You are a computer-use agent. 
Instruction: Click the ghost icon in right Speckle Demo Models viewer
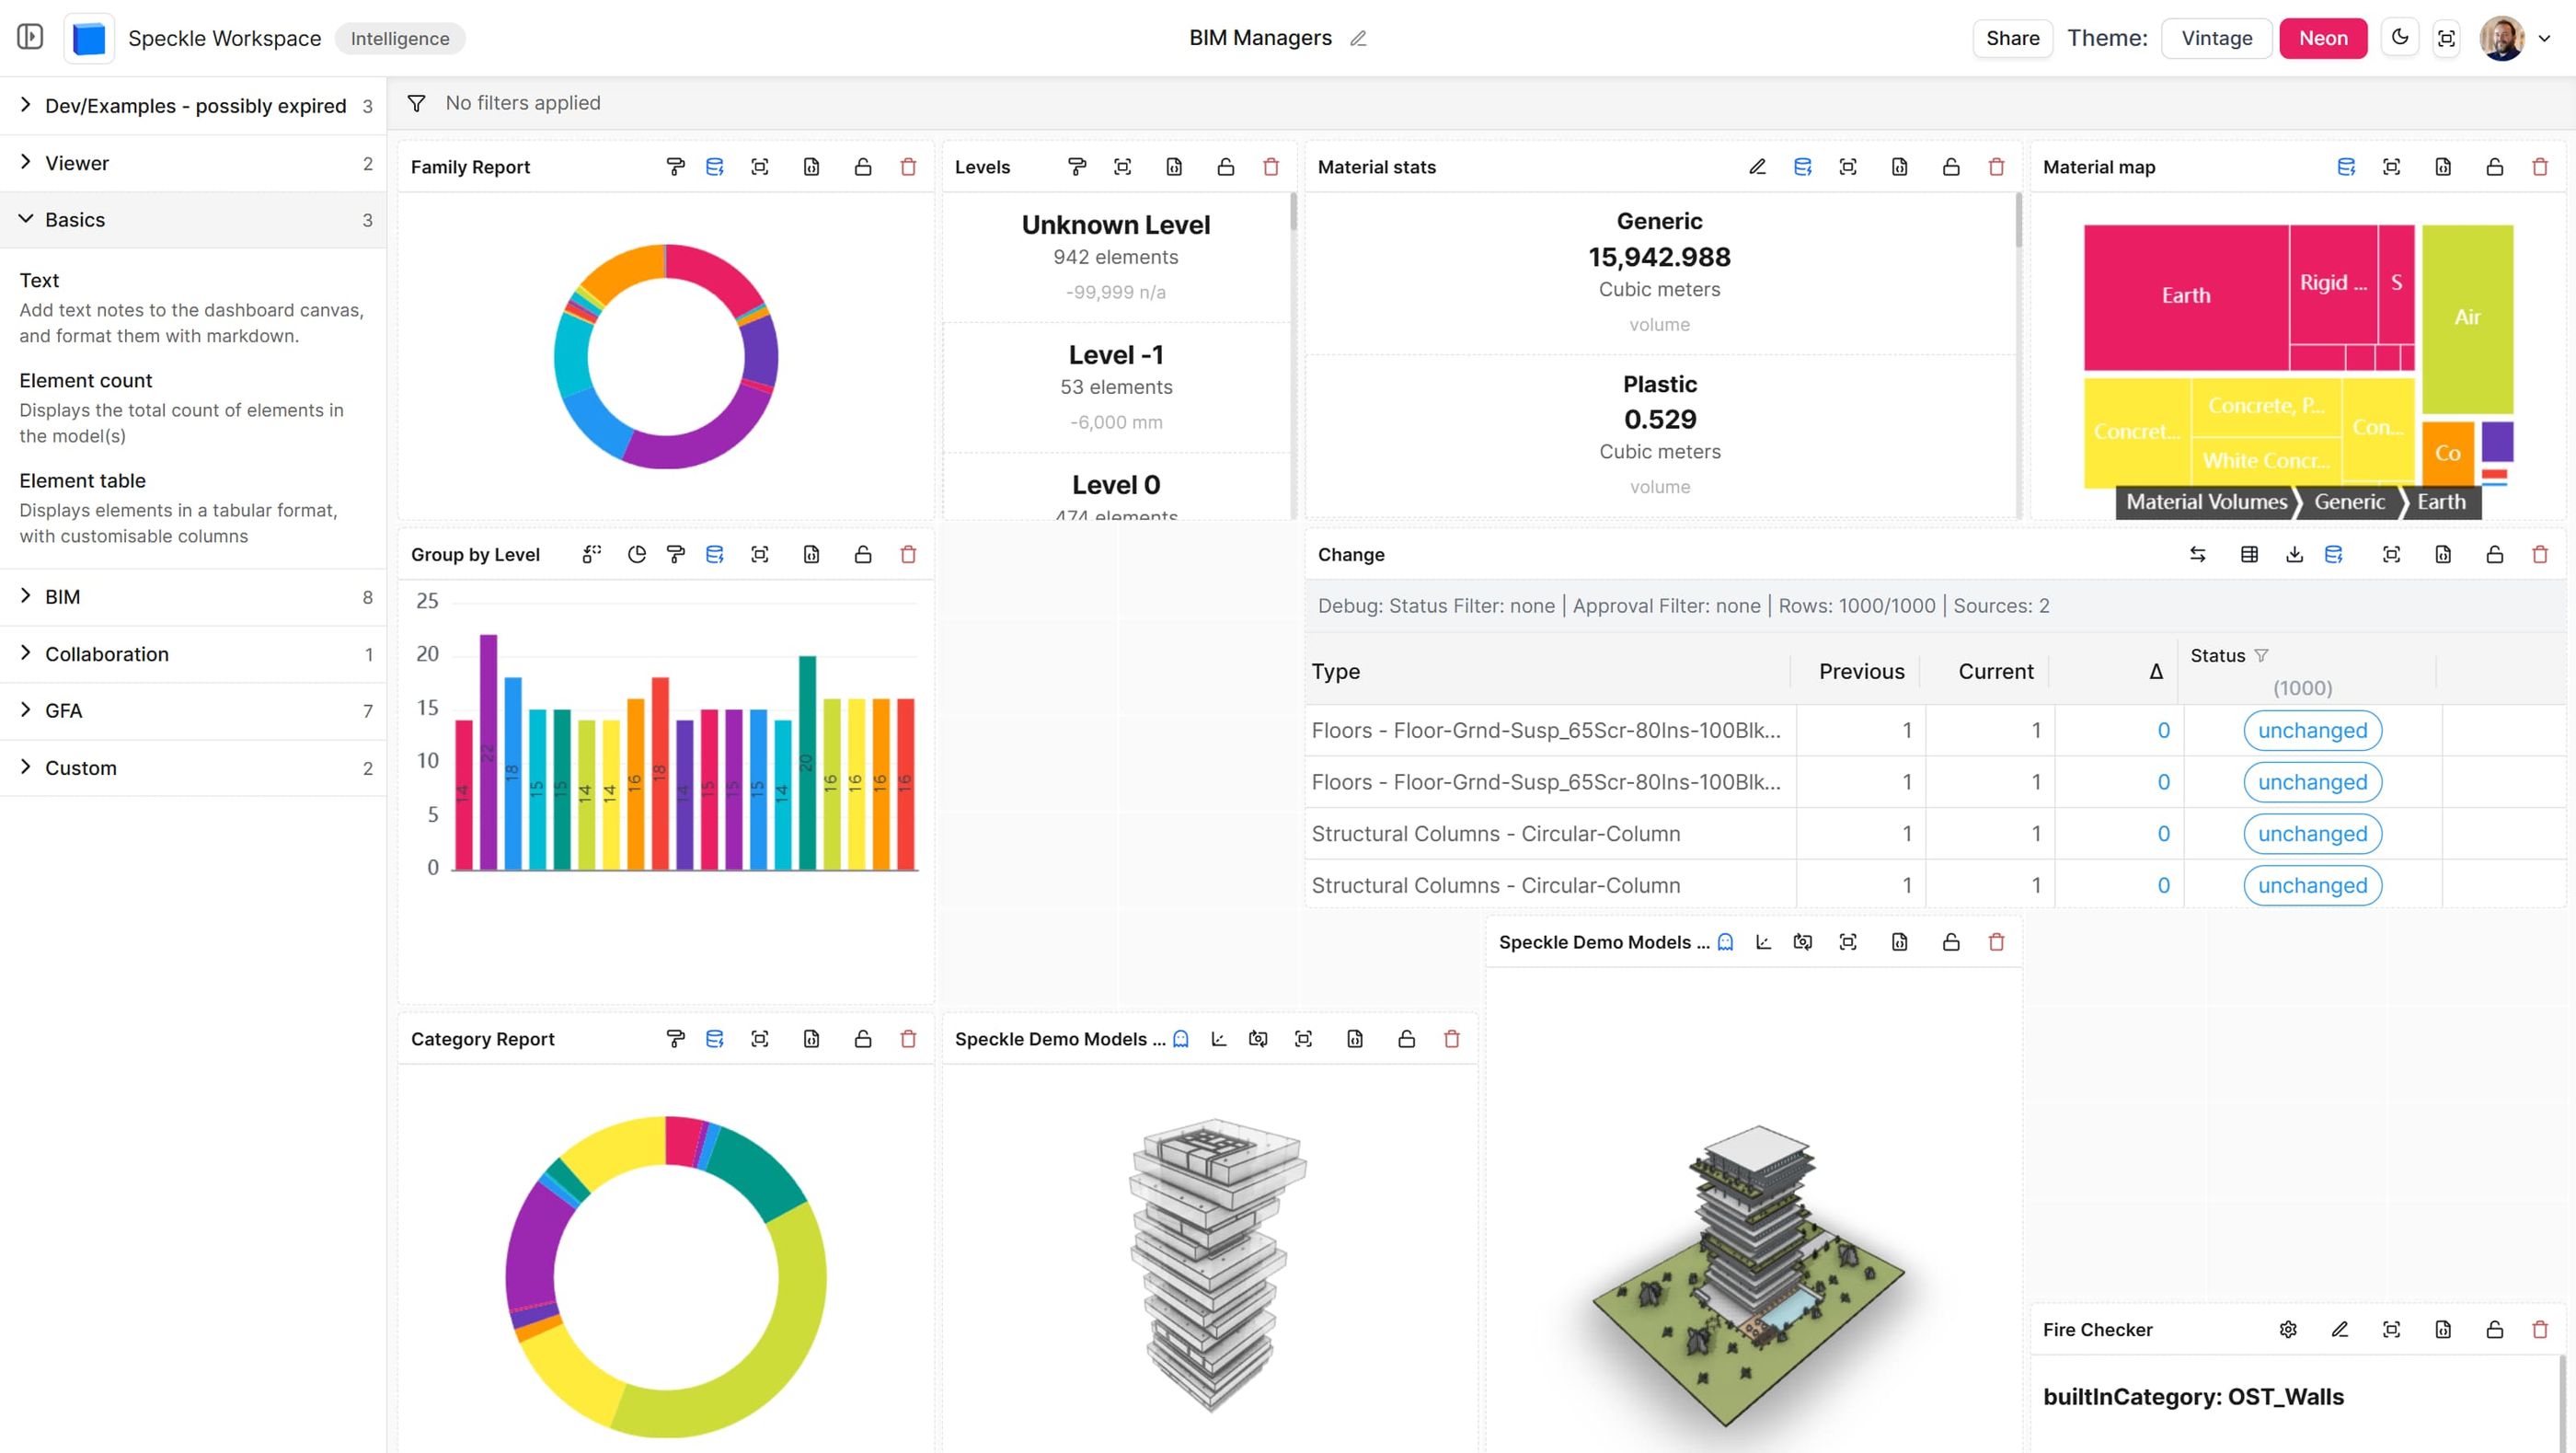(x=1725, y=942)
